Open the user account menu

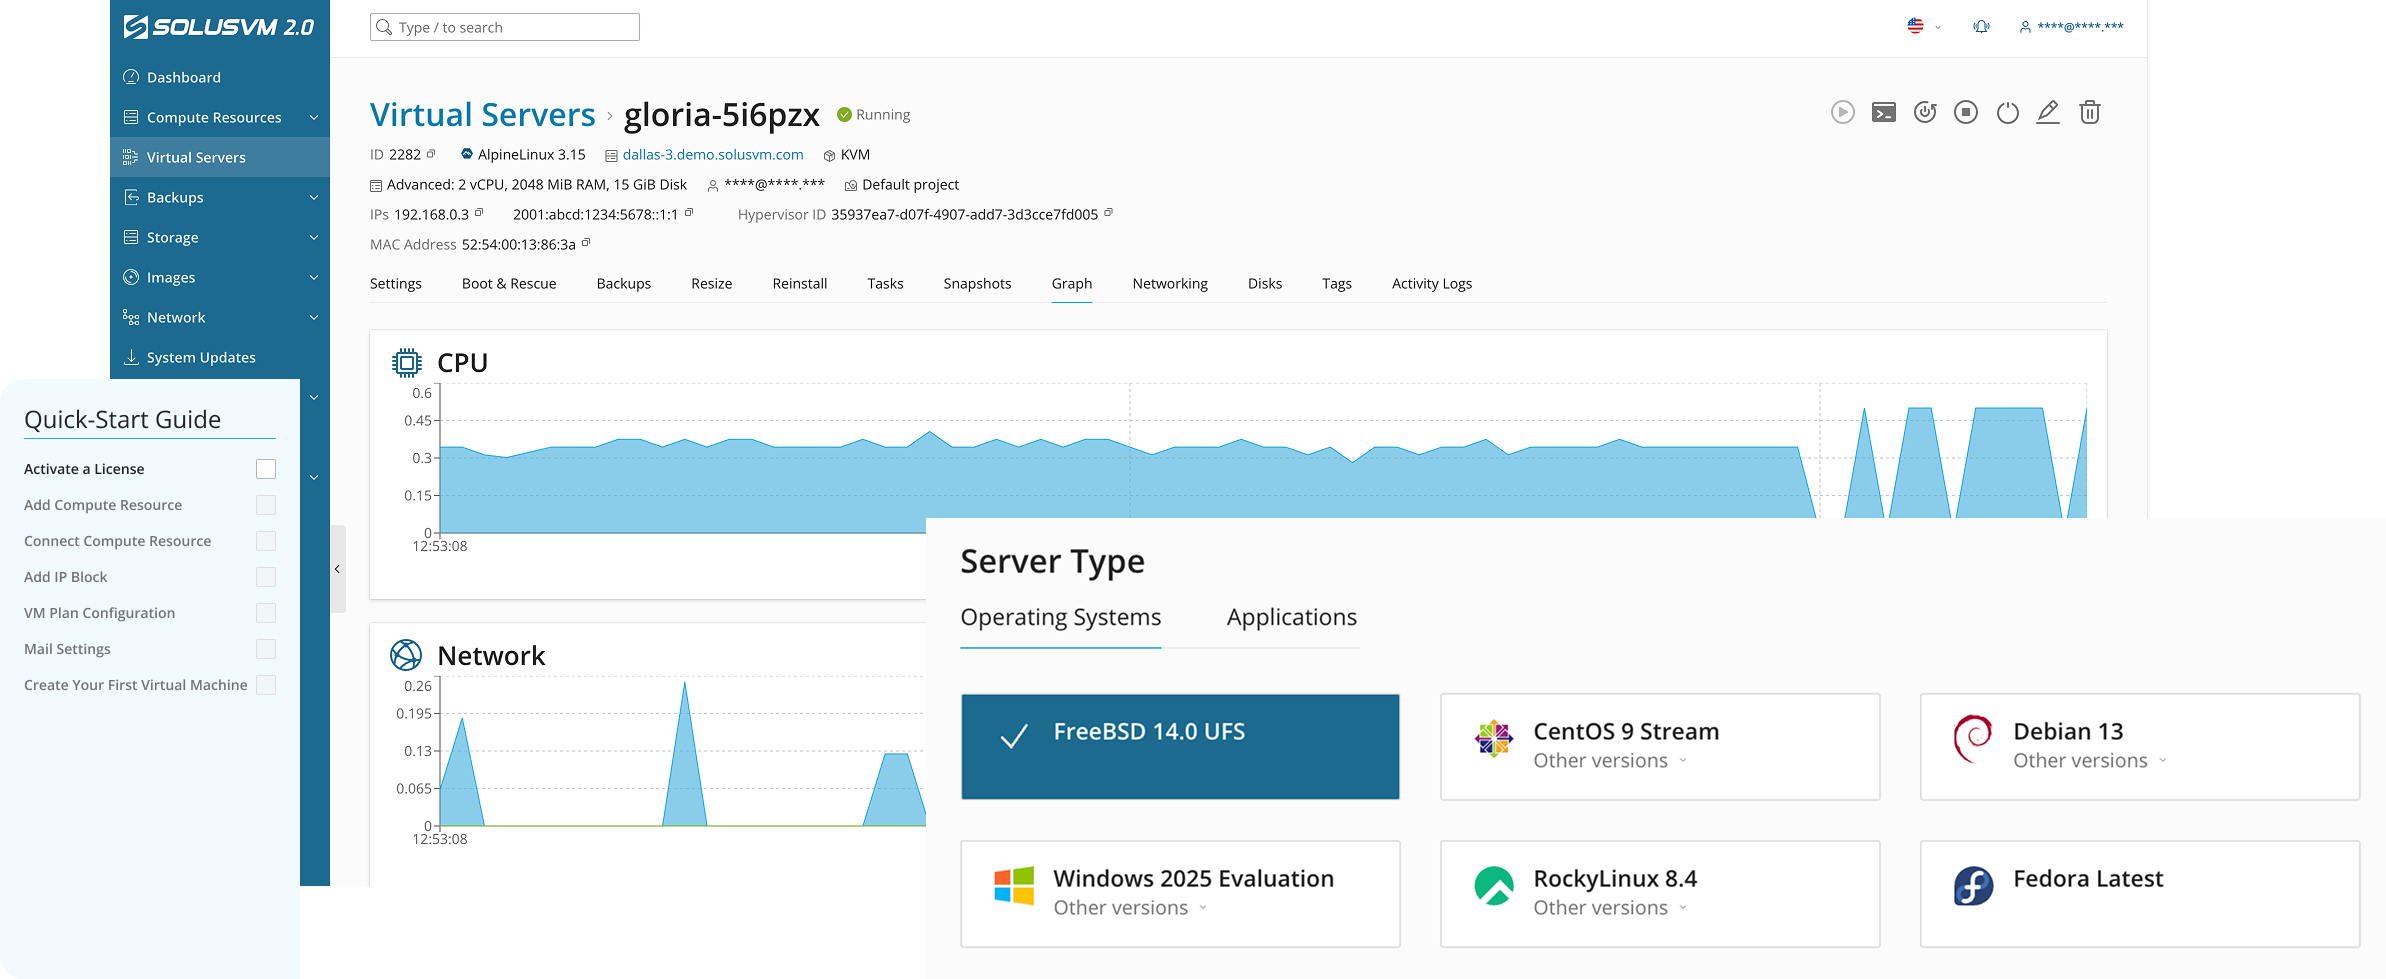pyautogui.click(x=2072, y=27)
